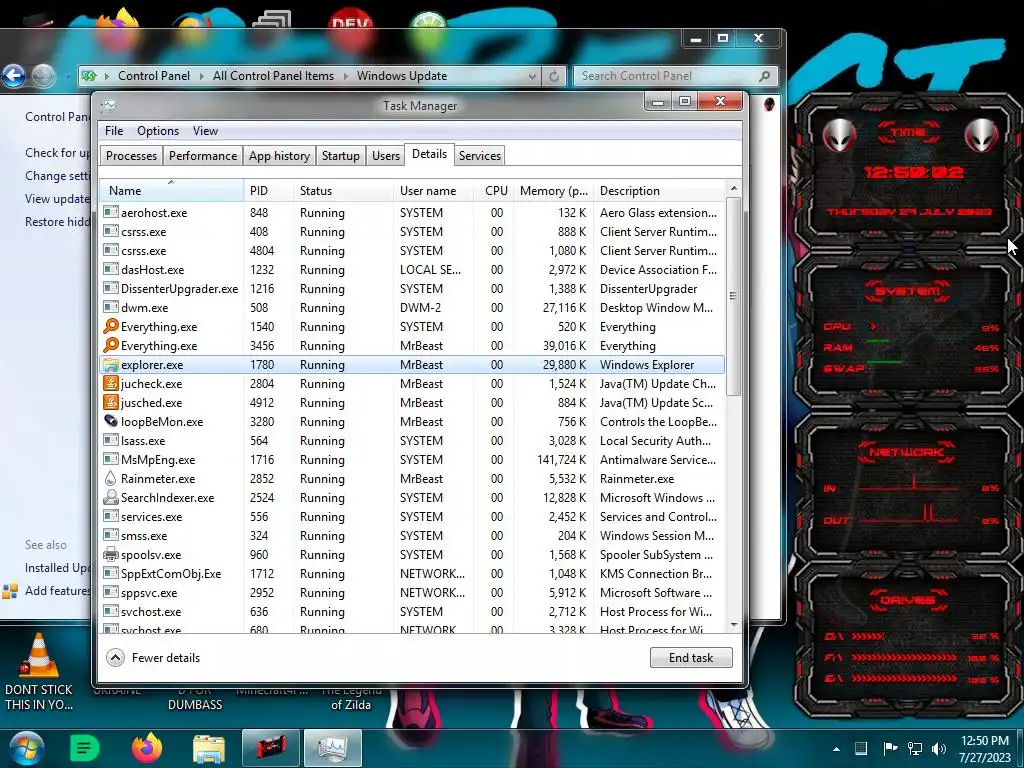Sort by the CPU column header
The height and width of the screenshot is (768, 1024).
(x=494, y=190)
